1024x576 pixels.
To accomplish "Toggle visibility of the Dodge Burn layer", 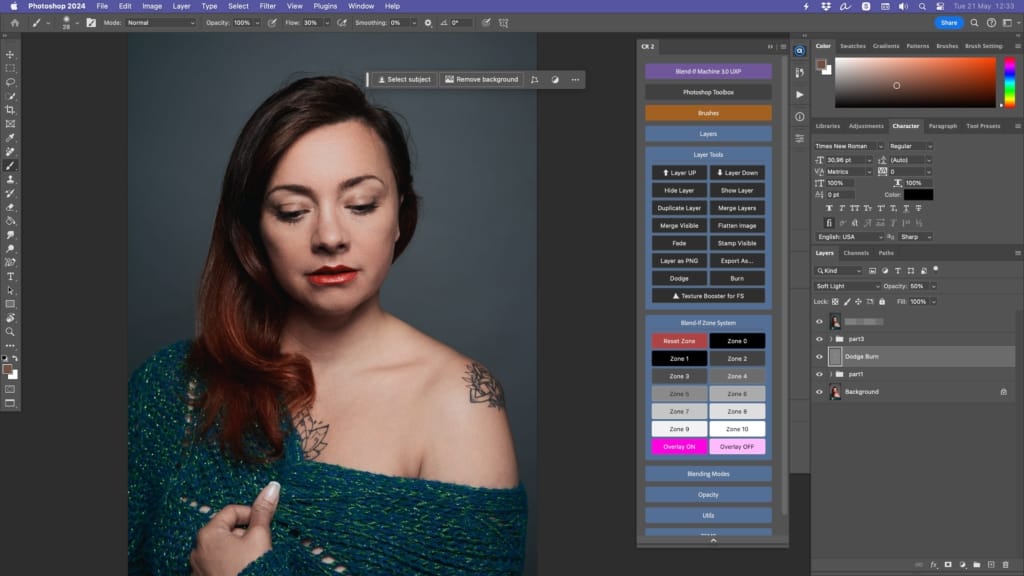I will pyautogui.click(x=820, y=356).
